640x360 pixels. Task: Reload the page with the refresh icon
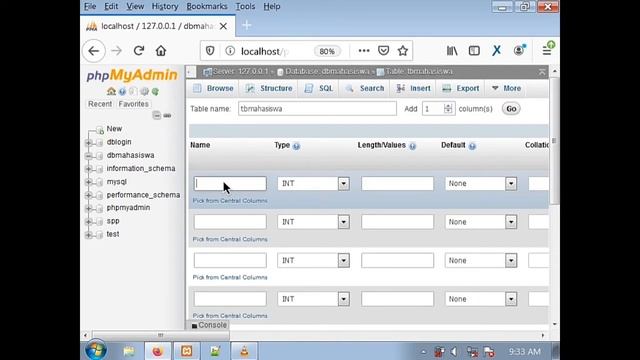coord(139,51)
